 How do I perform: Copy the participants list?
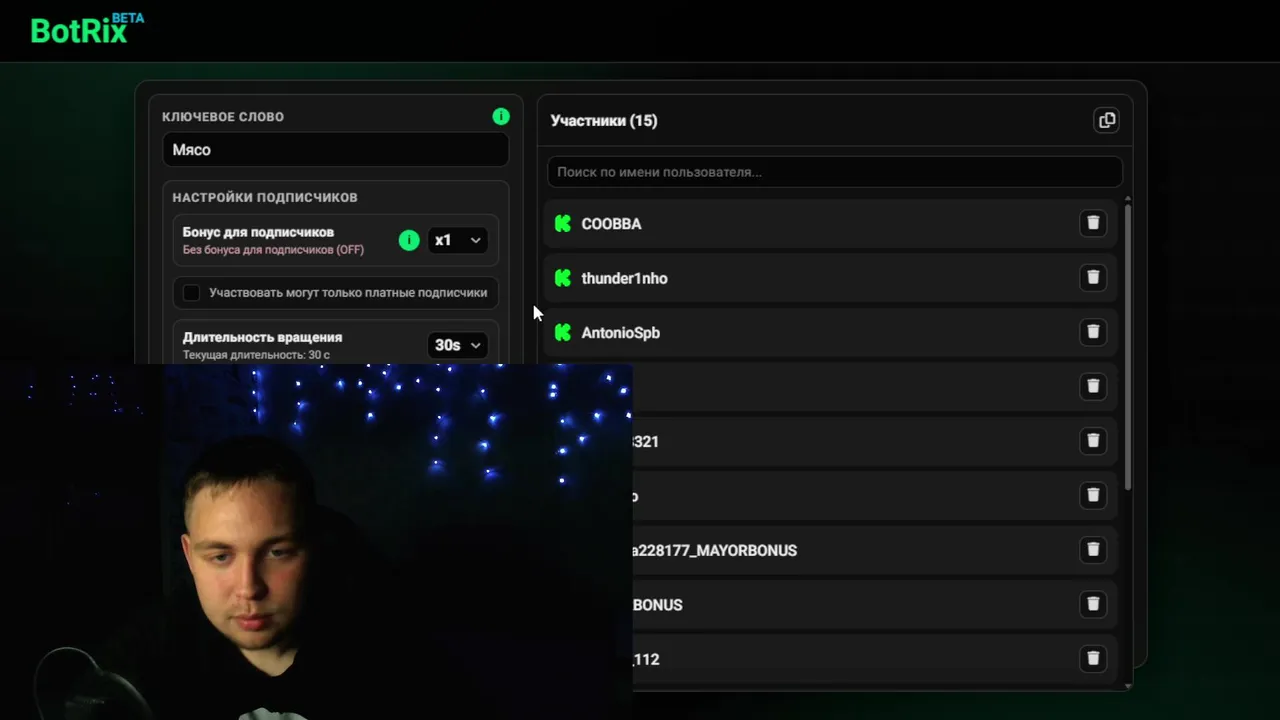pos(1106,120)
